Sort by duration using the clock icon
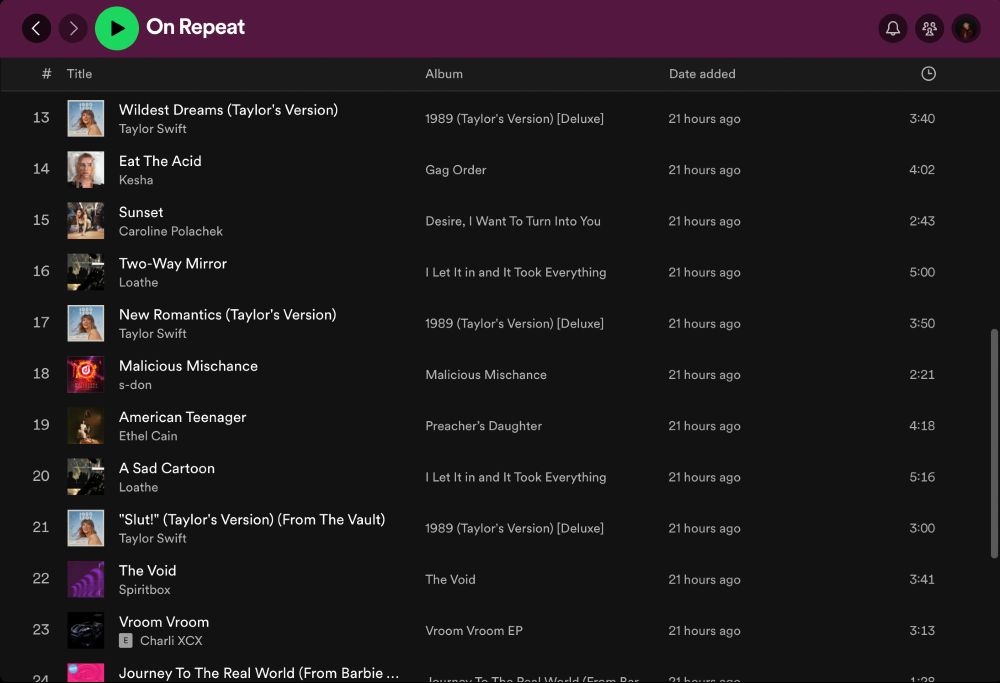This screenshot has width=1000, height=683. (929, 74)
